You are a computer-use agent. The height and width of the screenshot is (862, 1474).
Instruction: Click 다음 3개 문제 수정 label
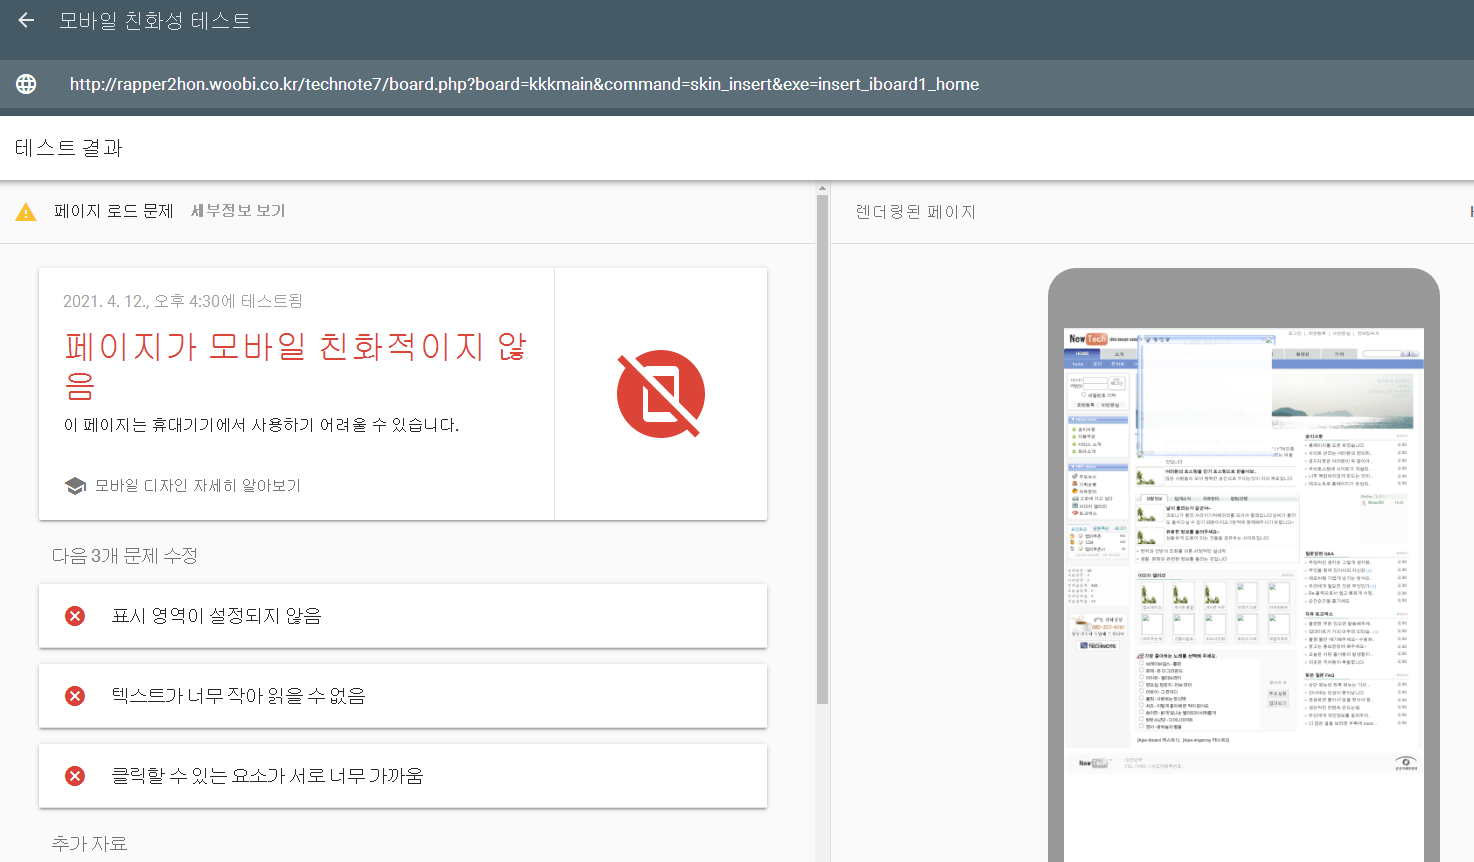[x=125, y=556]
